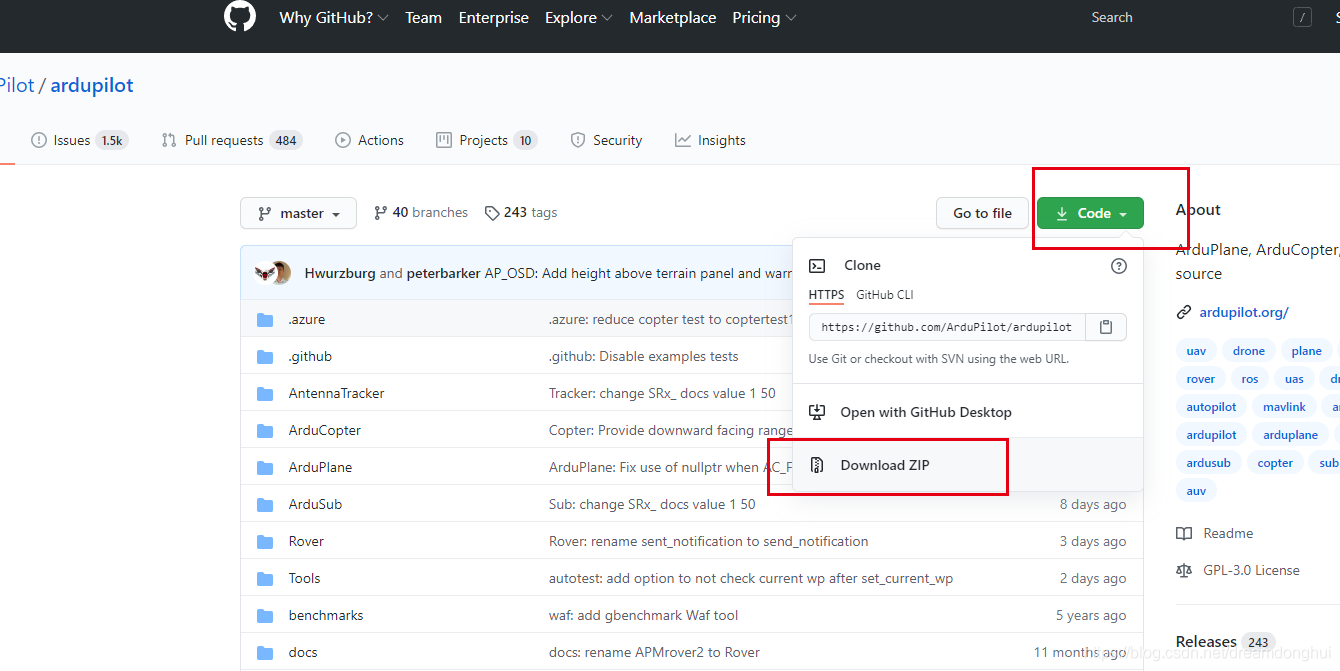Click the book icon beside Readme

(x=1184, y=534)
